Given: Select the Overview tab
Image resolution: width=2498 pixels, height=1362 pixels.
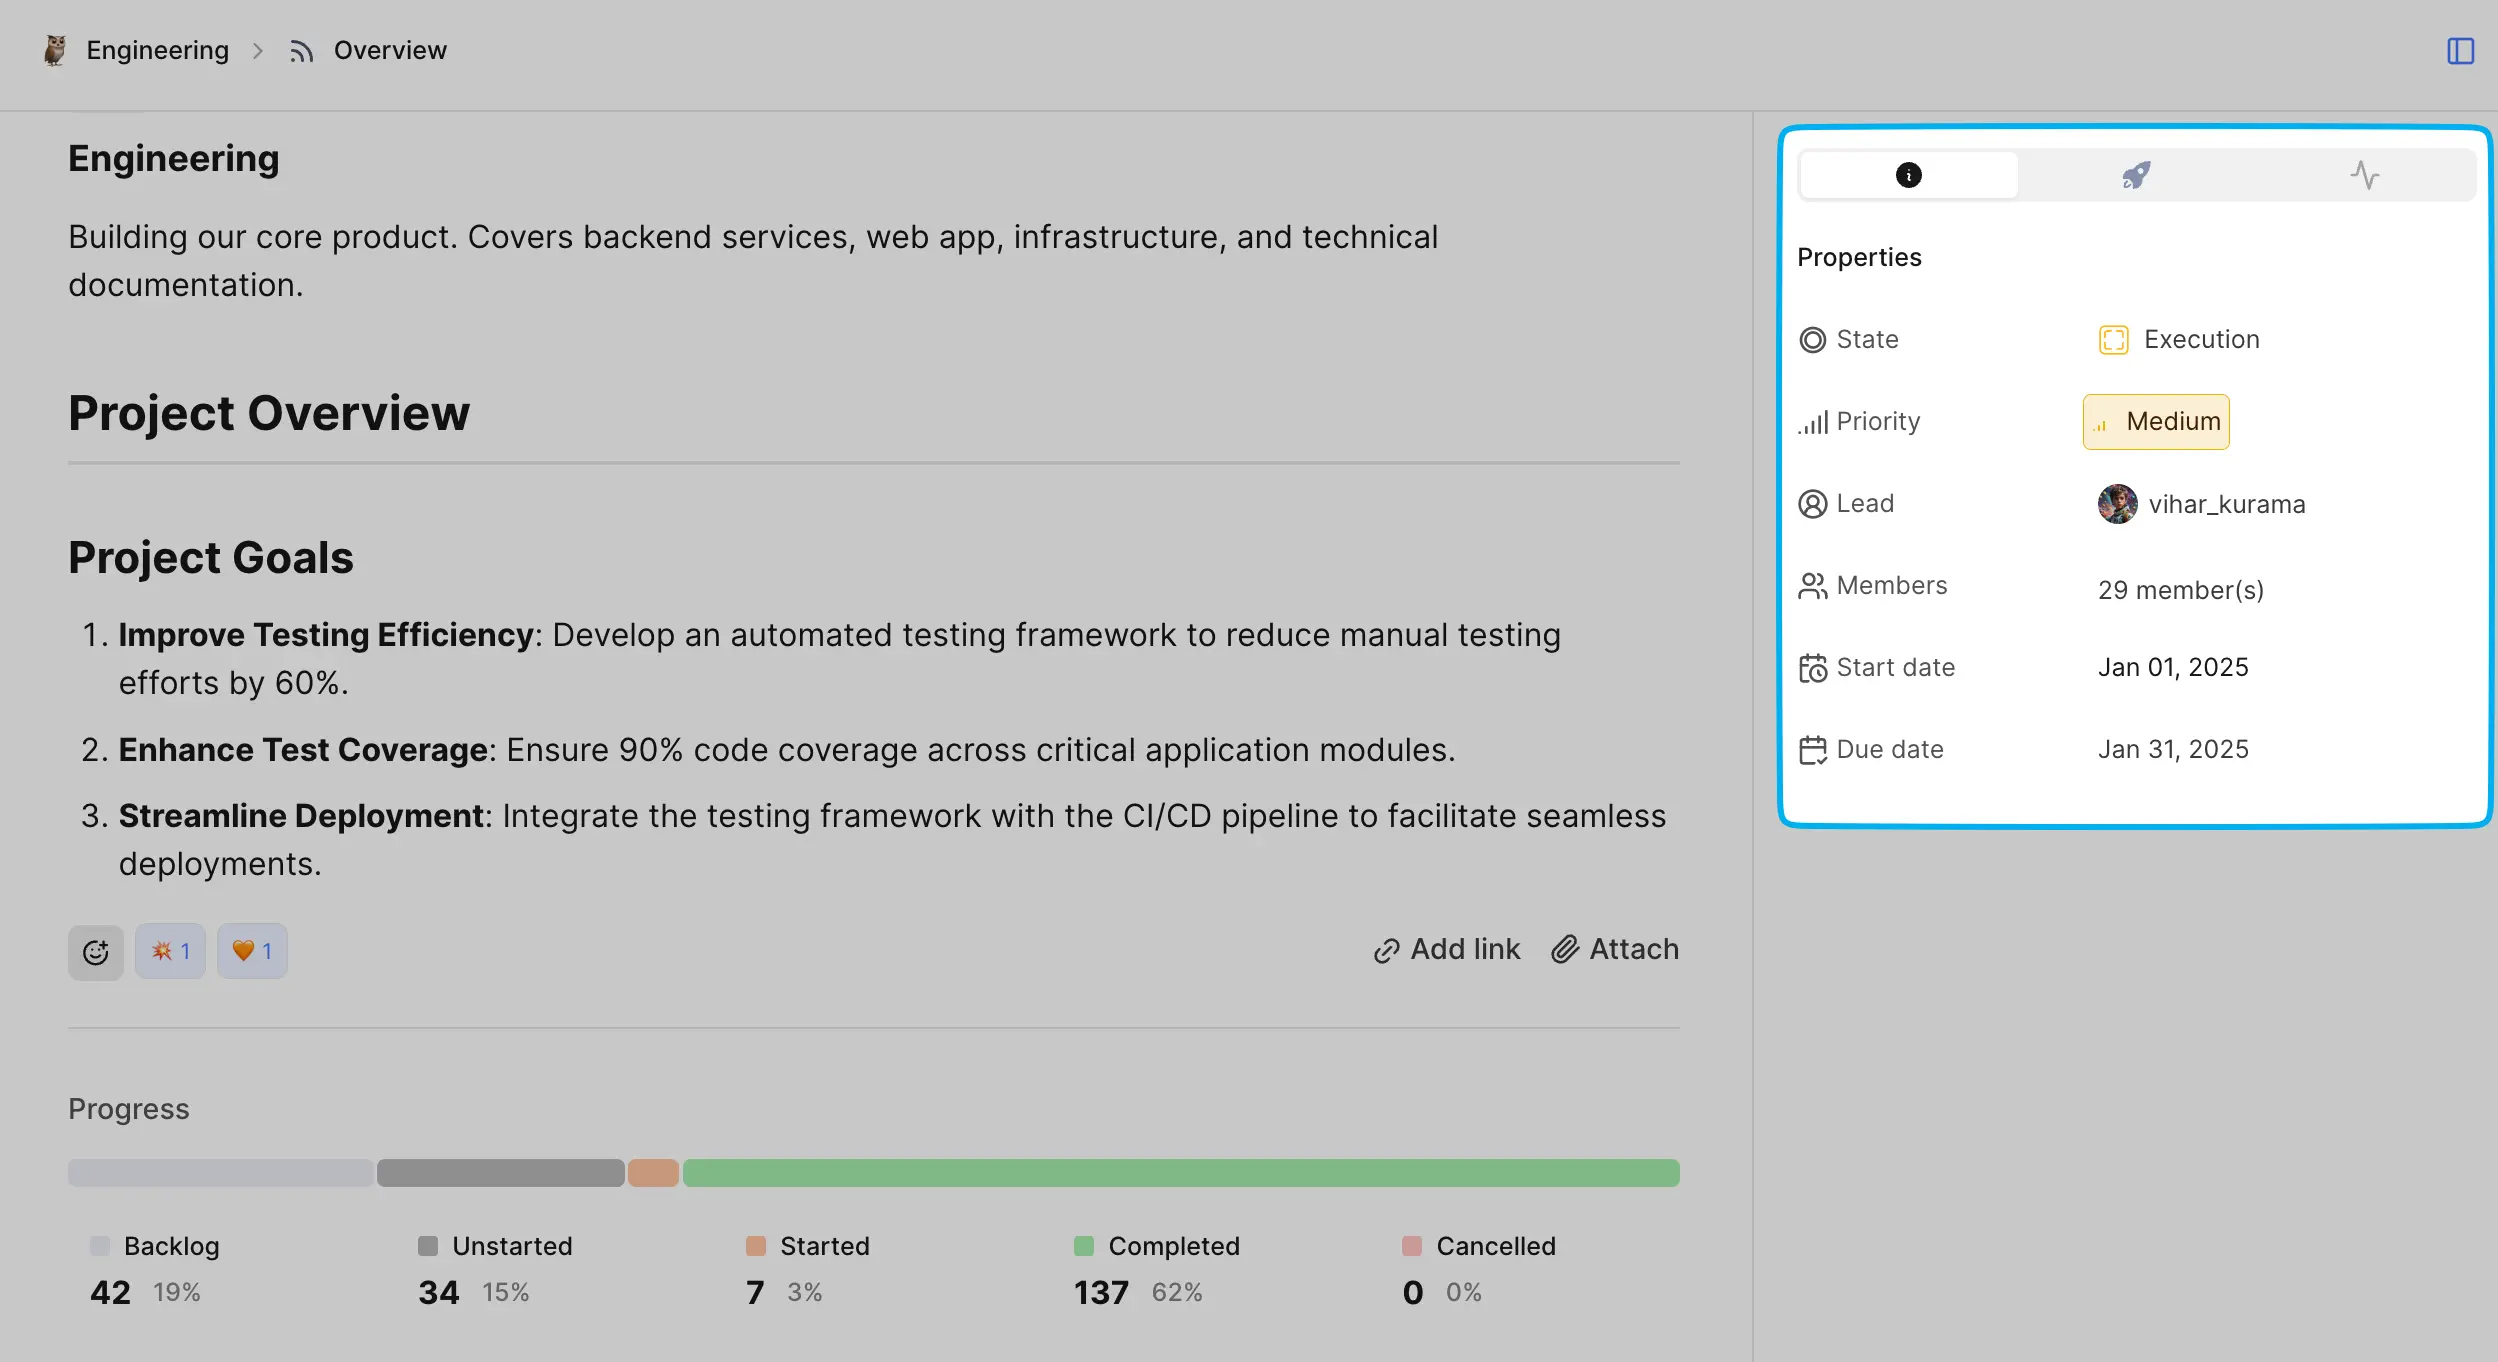Looking at the screenshot, I should click(389, 49).
